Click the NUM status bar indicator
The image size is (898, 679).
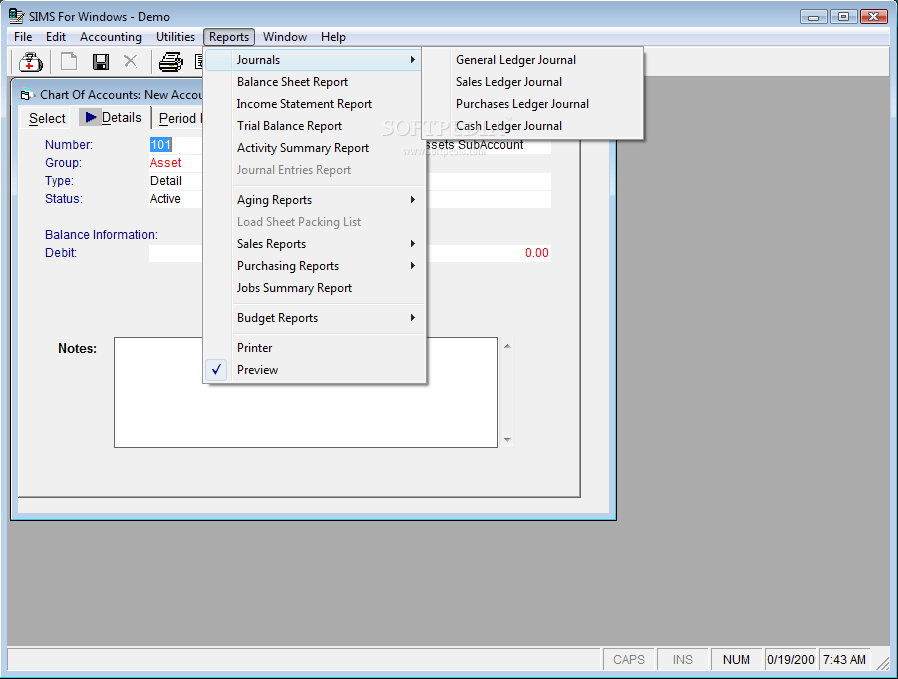[736, 660]
